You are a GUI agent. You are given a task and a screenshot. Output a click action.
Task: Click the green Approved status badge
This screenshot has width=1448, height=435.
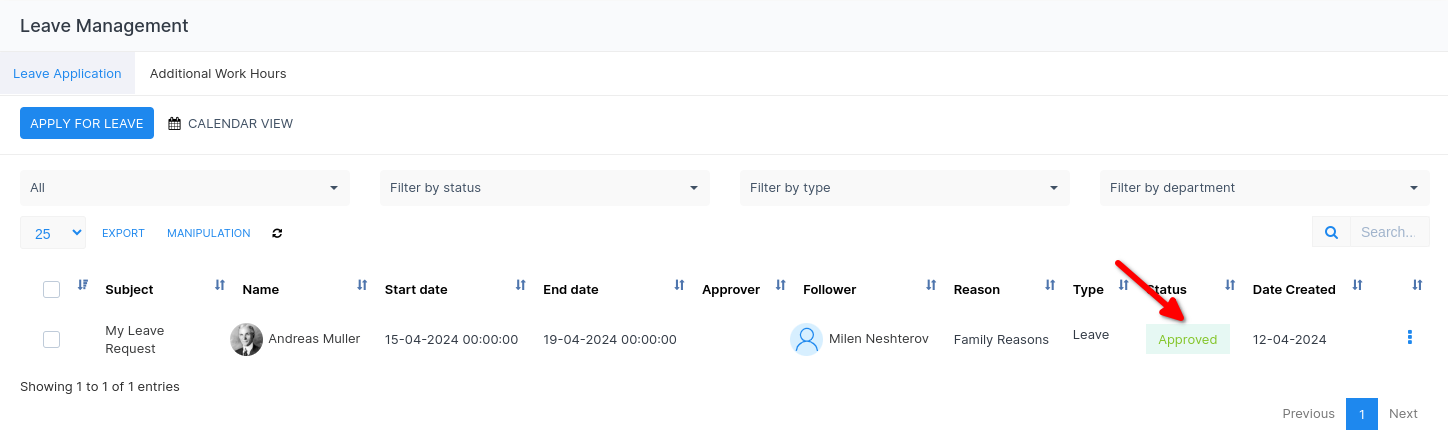1187,340
